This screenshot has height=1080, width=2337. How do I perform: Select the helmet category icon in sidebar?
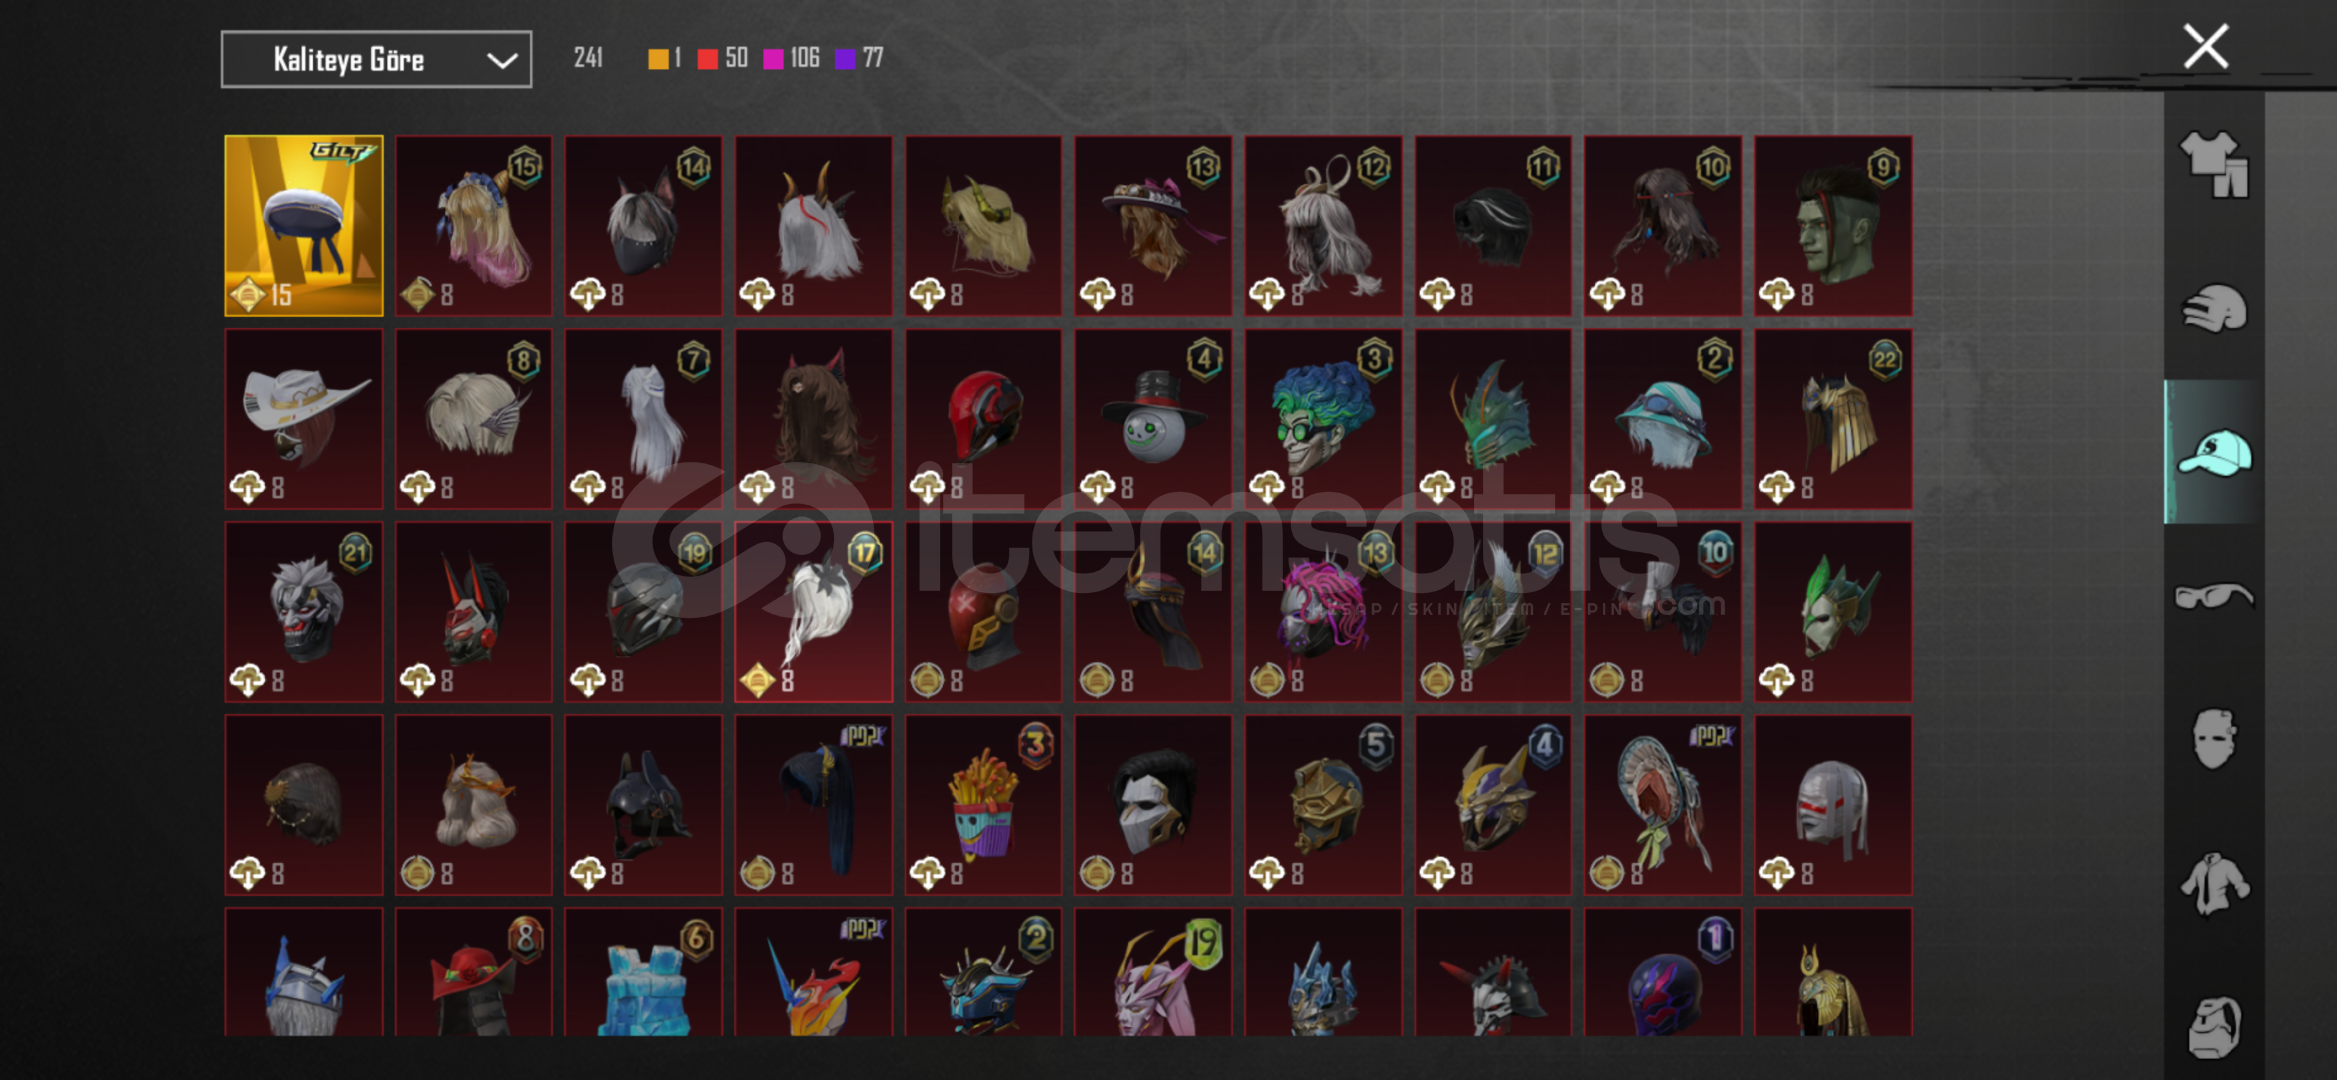[2214, 309]
